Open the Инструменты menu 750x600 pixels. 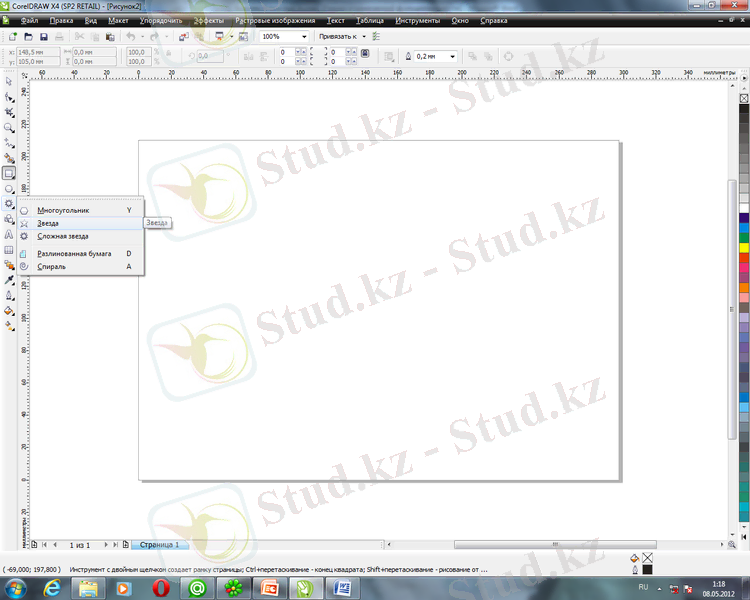[418, 21]
